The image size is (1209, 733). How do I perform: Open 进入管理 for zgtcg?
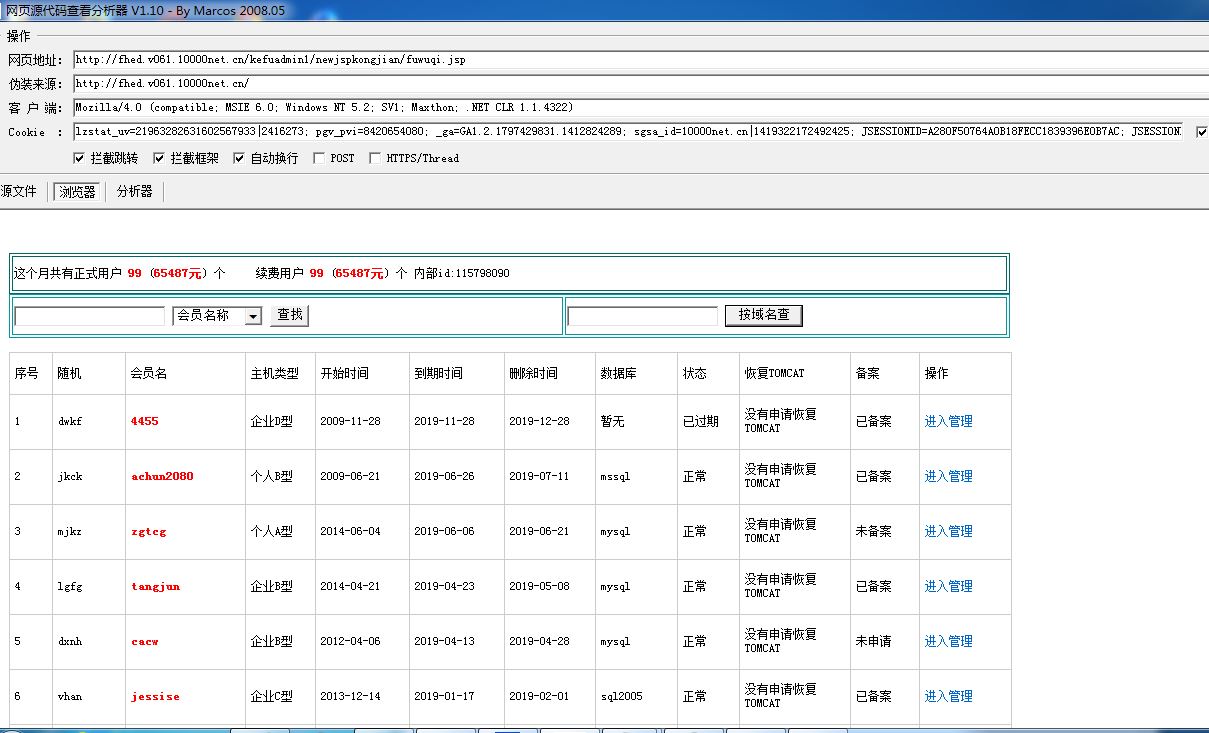pos(948,531)
